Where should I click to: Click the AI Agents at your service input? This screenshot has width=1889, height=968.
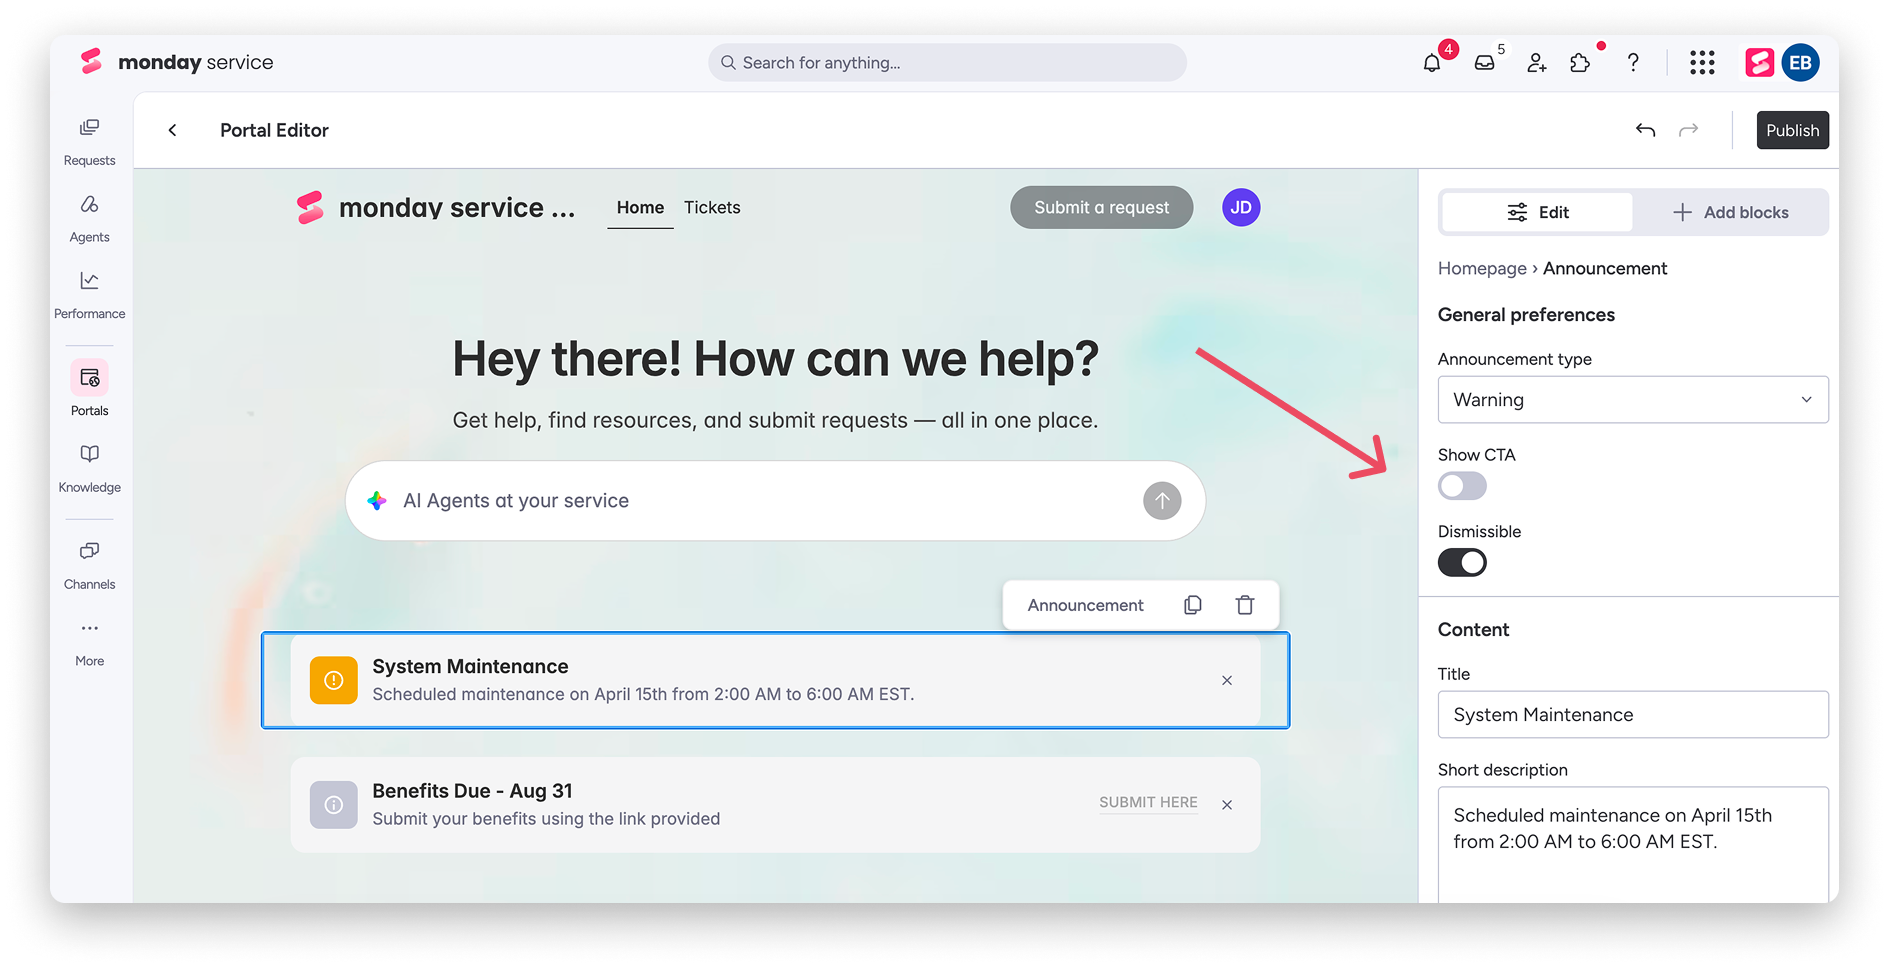click(x=775, y=501)
